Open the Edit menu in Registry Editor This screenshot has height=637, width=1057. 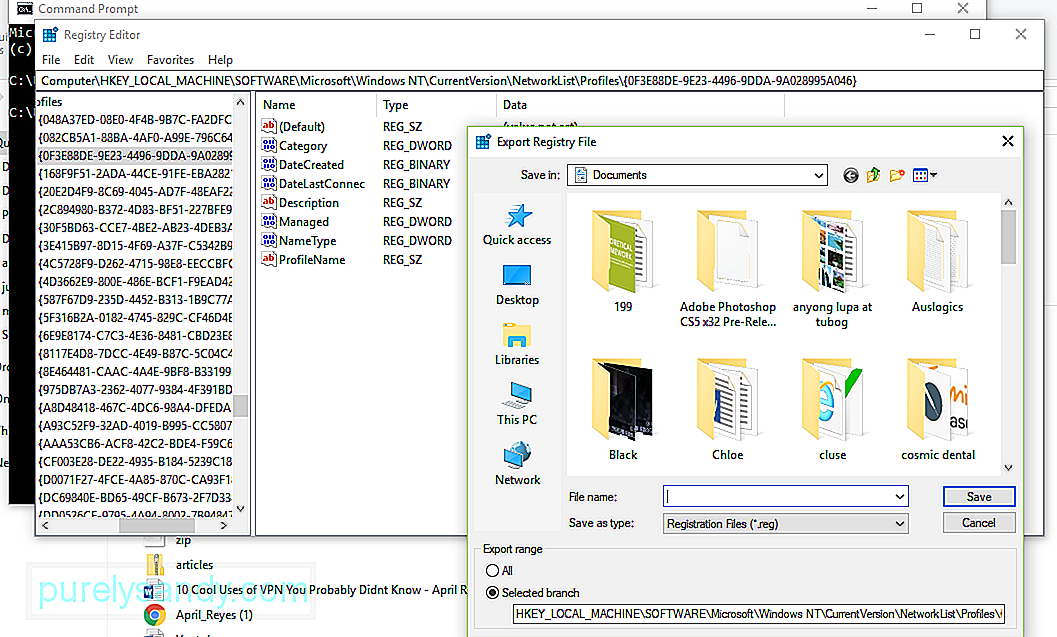point(84,60)
